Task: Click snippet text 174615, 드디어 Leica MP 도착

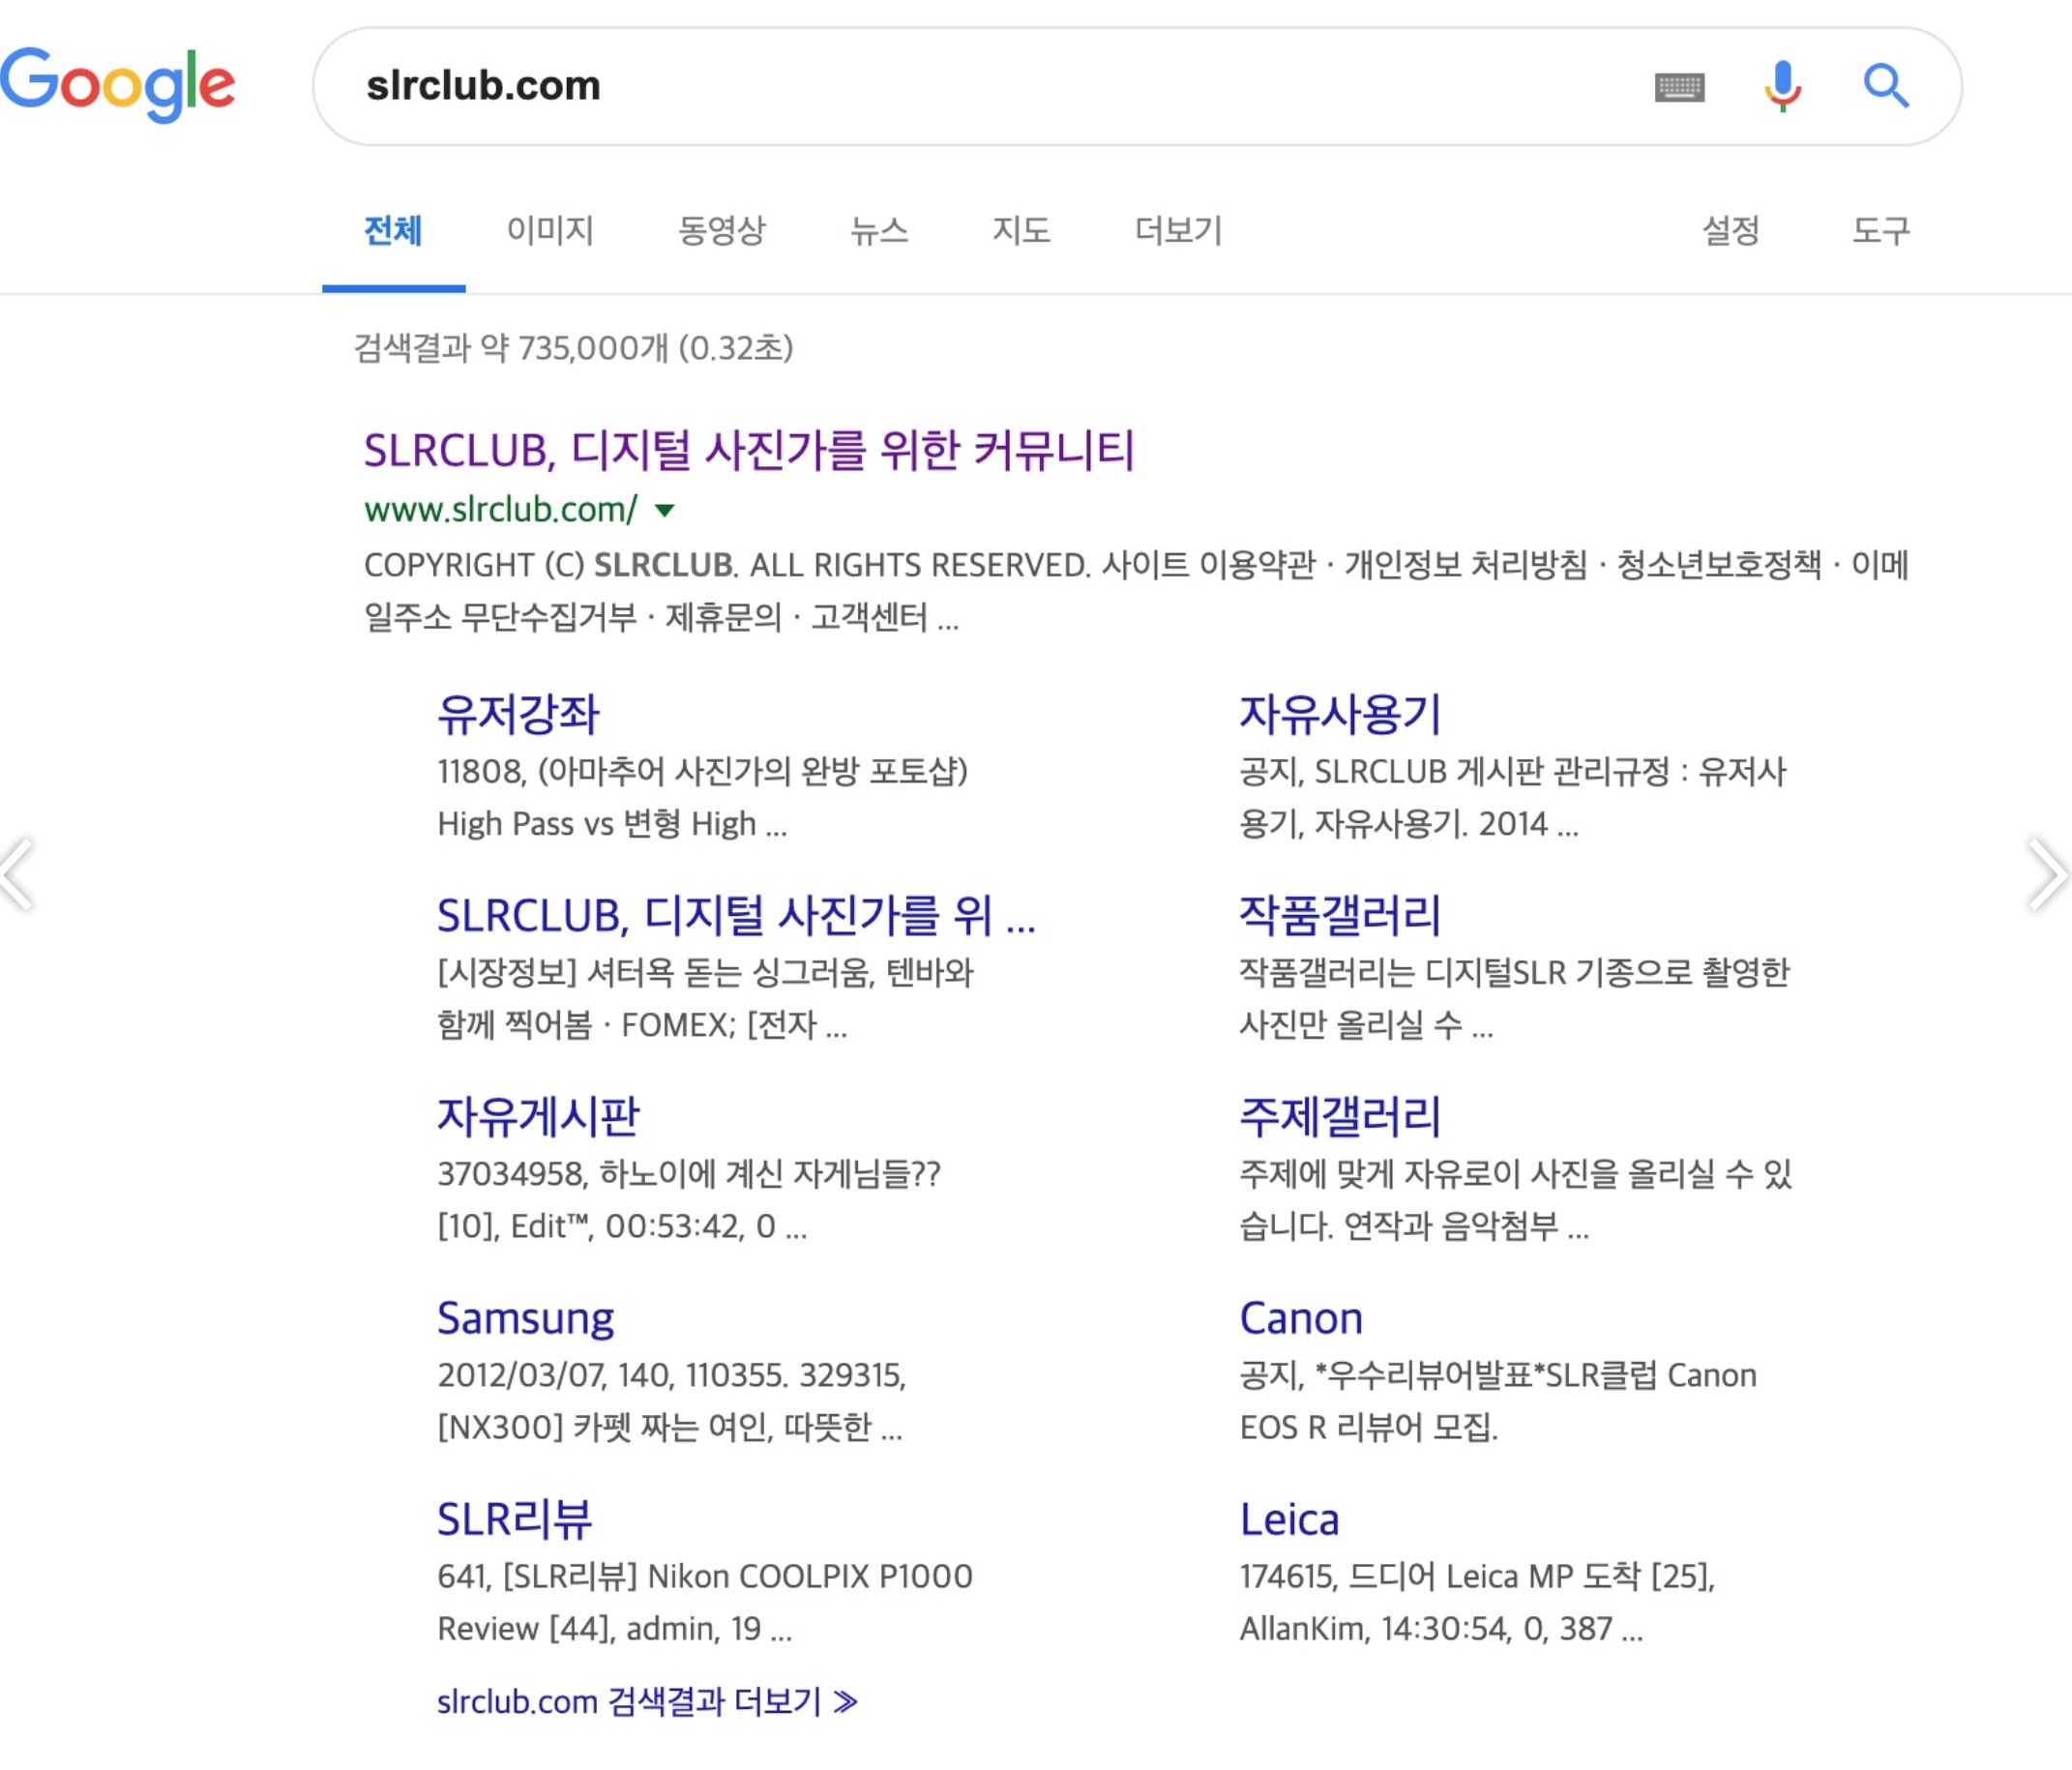Action: (1477, 1577)
